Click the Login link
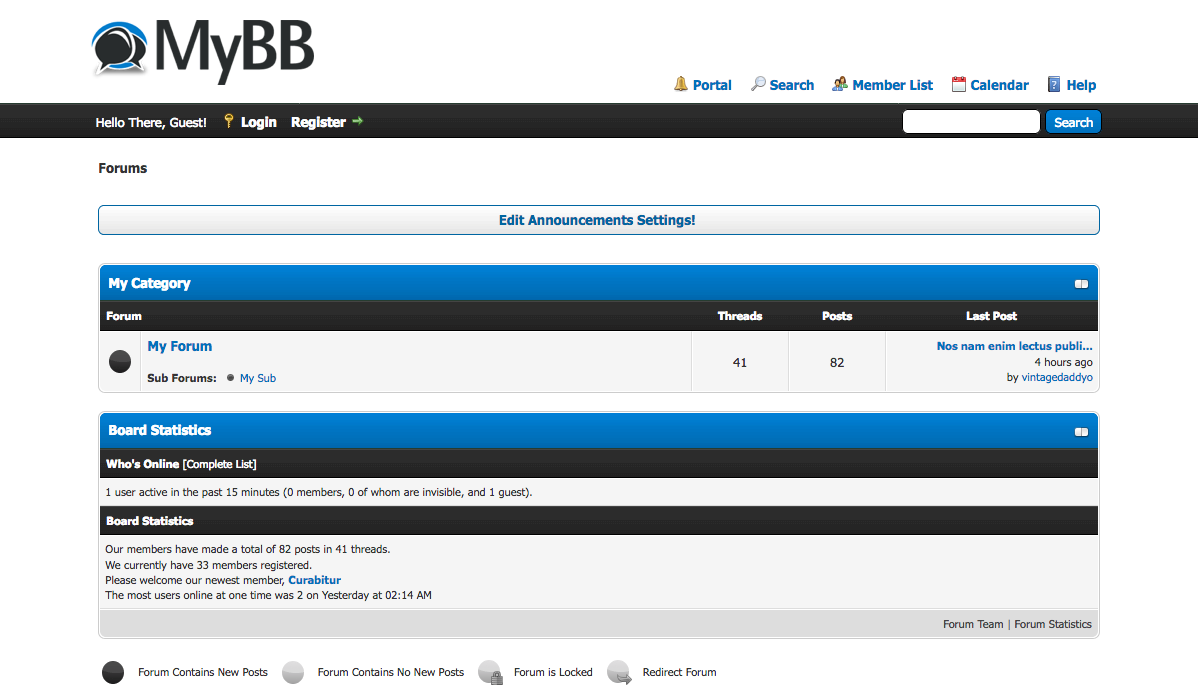1198x688 pixels. tap(258, 122)
